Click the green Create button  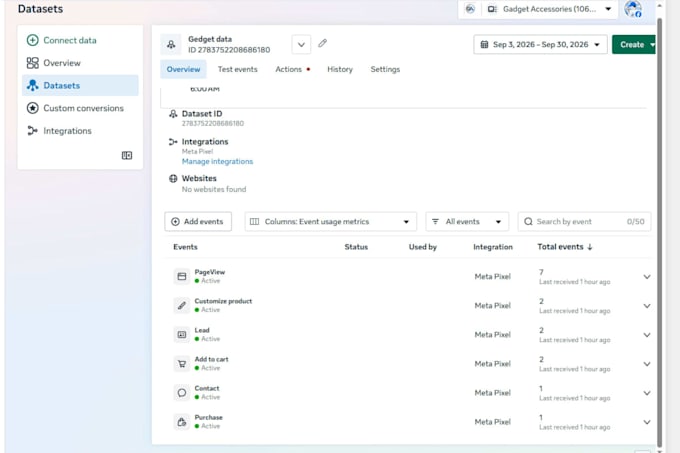(633, 45)
